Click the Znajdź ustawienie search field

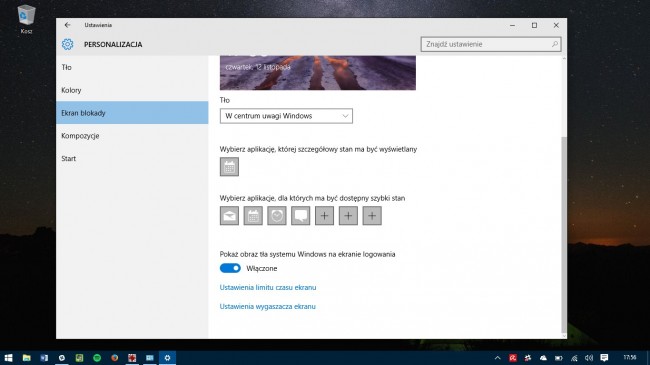tap(491, 44)
